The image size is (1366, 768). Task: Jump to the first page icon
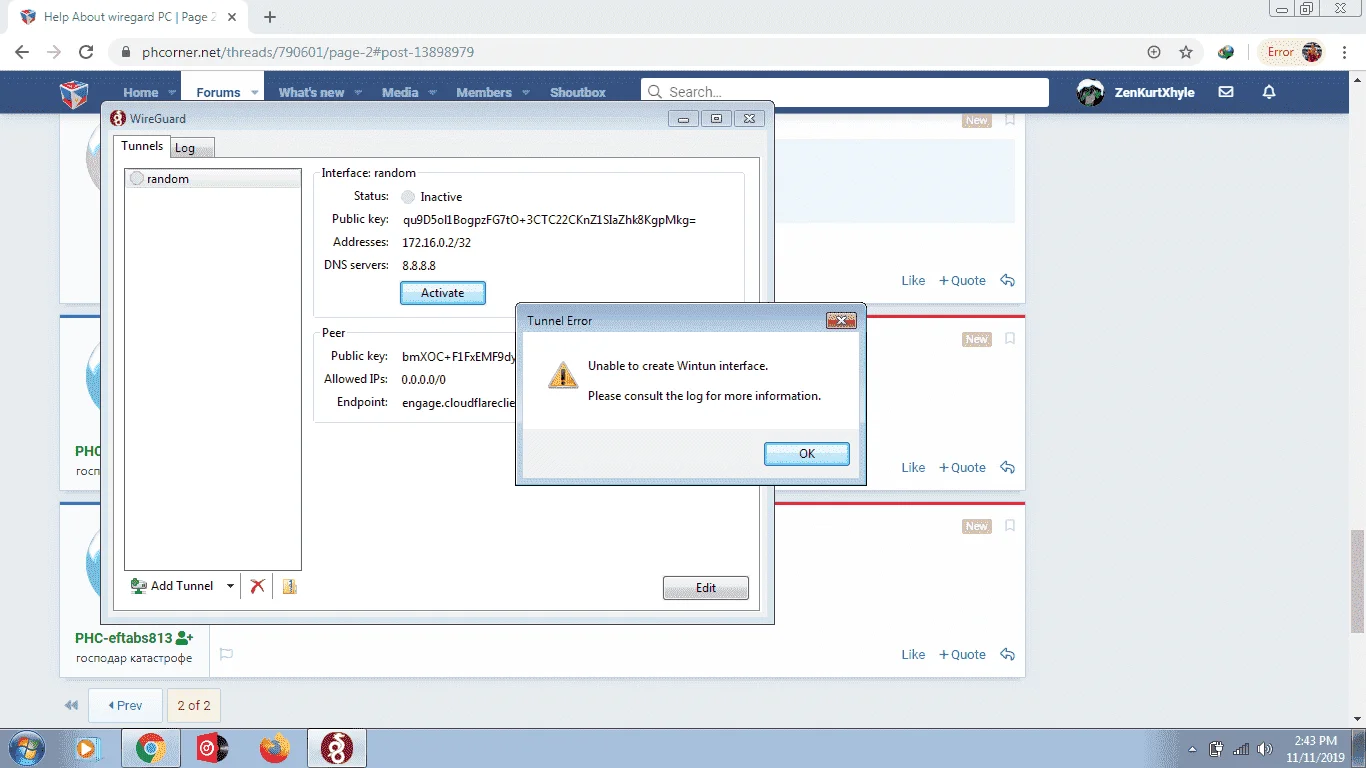click(x=71, y=705)
